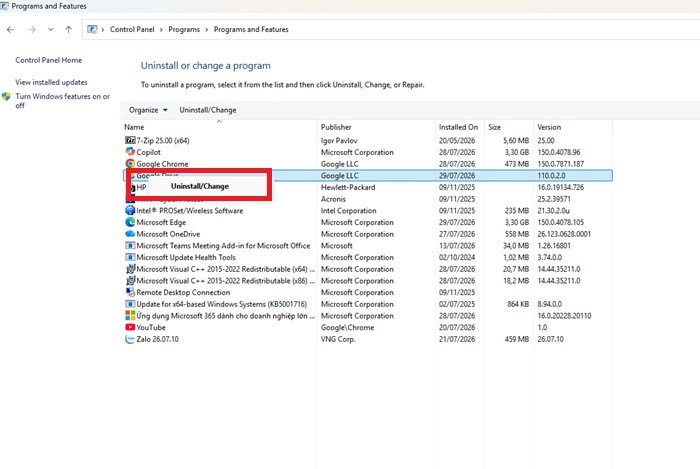Viewport: 700px width, 469px height.
Task: Select the Microsoft OneDrive entry
Action: click(168, 234)
